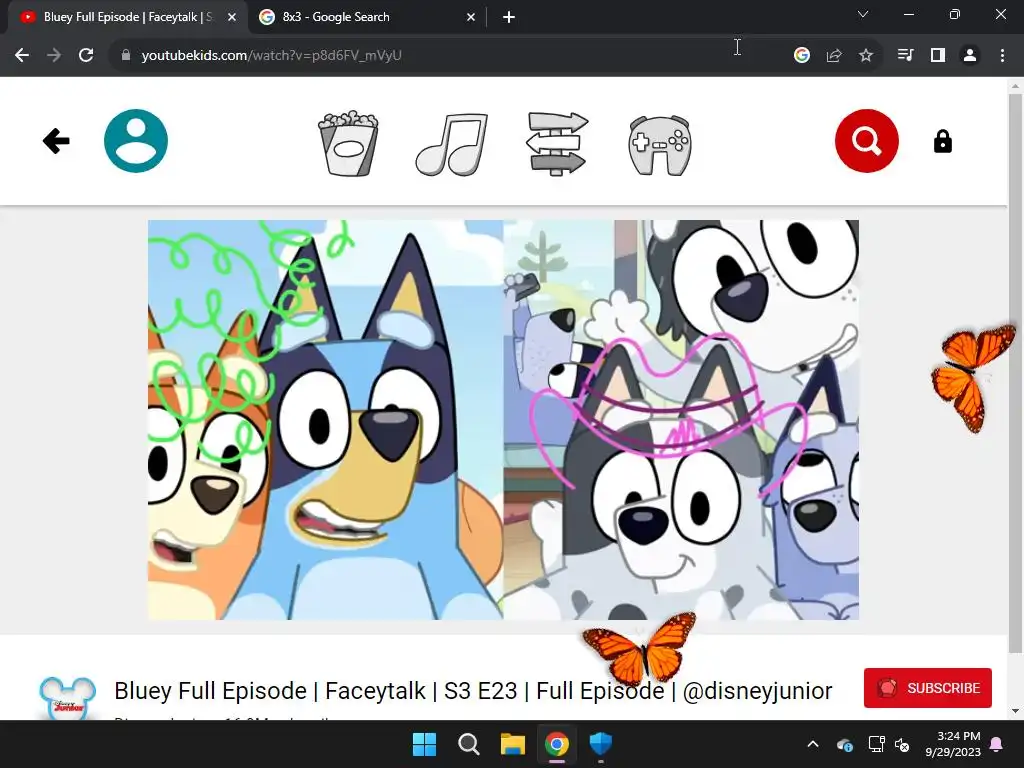Open Windows Security shield in taskbar
Image resolution: width=1024 pixels, height=768 pixels.
point(600,744)
